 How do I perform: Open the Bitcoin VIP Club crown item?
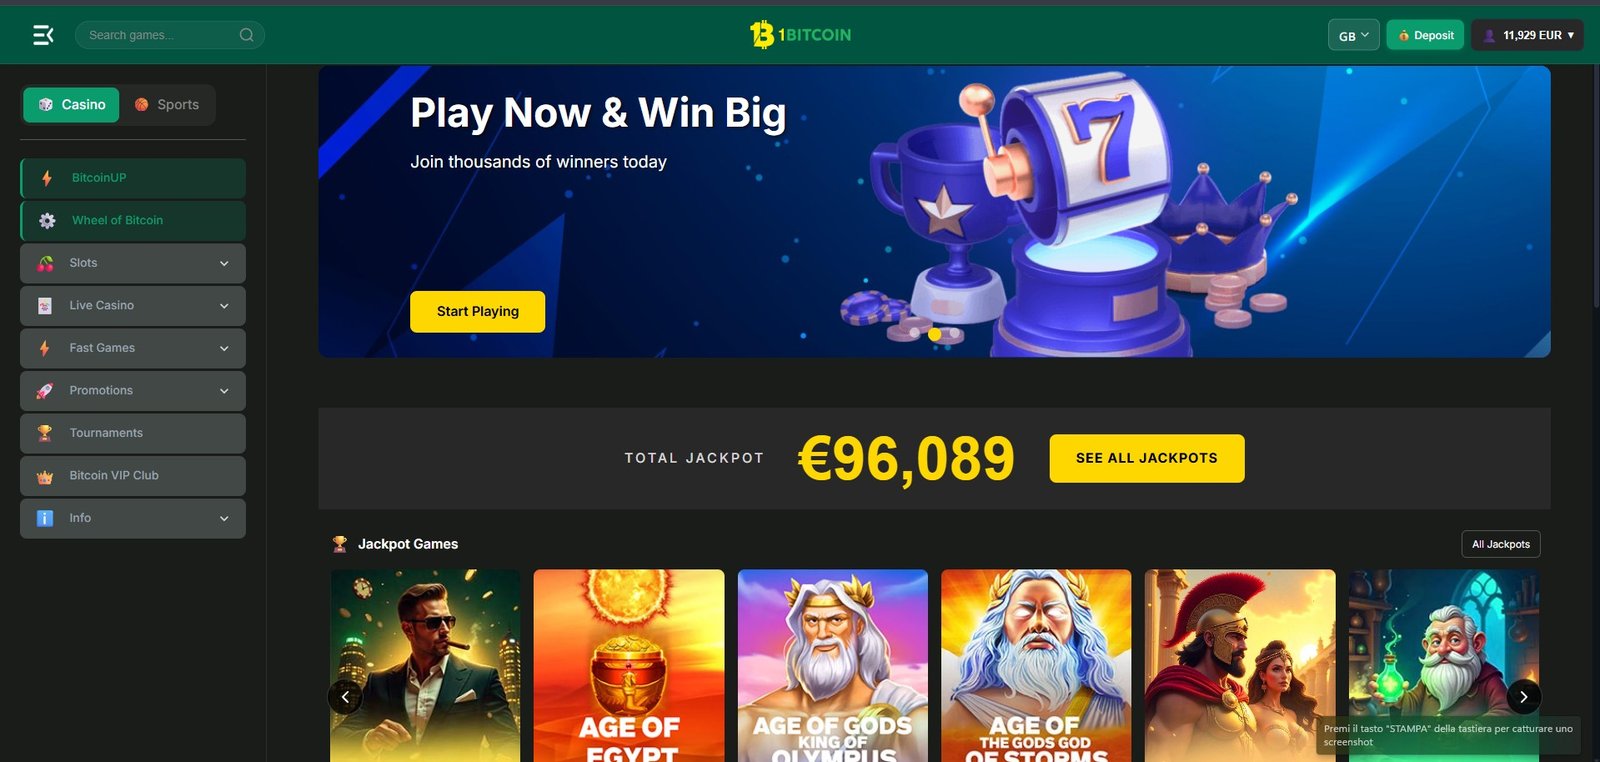pos(133,476)
